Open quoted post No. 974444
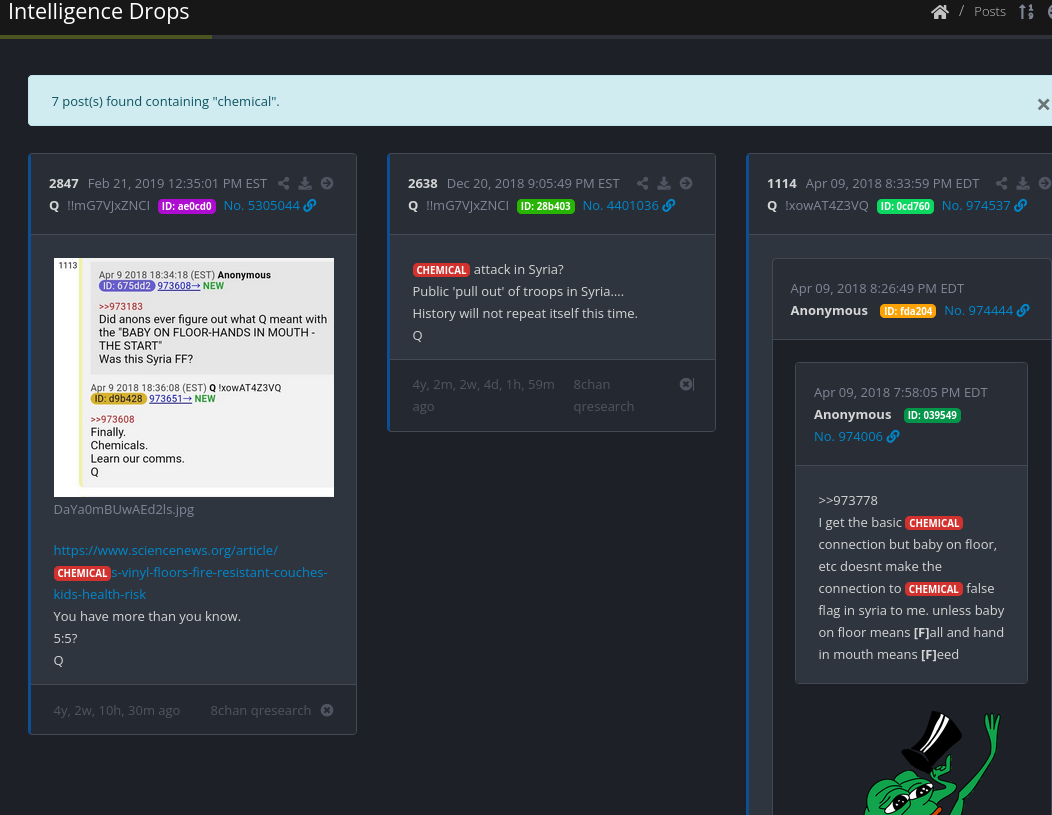Image resolution: width=1052 pixels, height=815 pixels. click(x=986, y=311)
